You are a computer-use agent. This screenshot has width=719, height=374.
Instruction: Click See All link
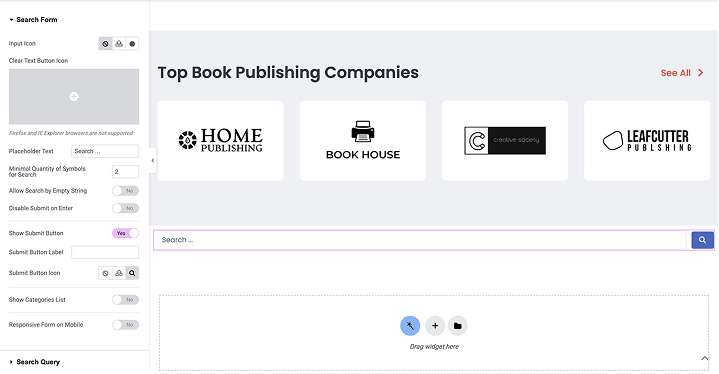(x=675, y=73)
